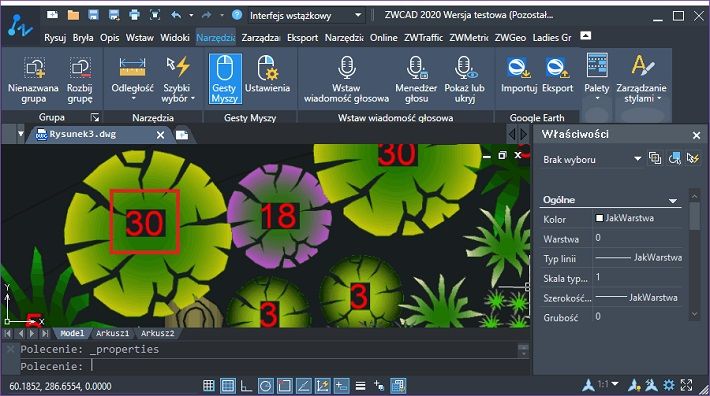Screen dimensions: 710x396
Task: Open the workspace settings gear in status bar
Action: (x=669, y=385)
